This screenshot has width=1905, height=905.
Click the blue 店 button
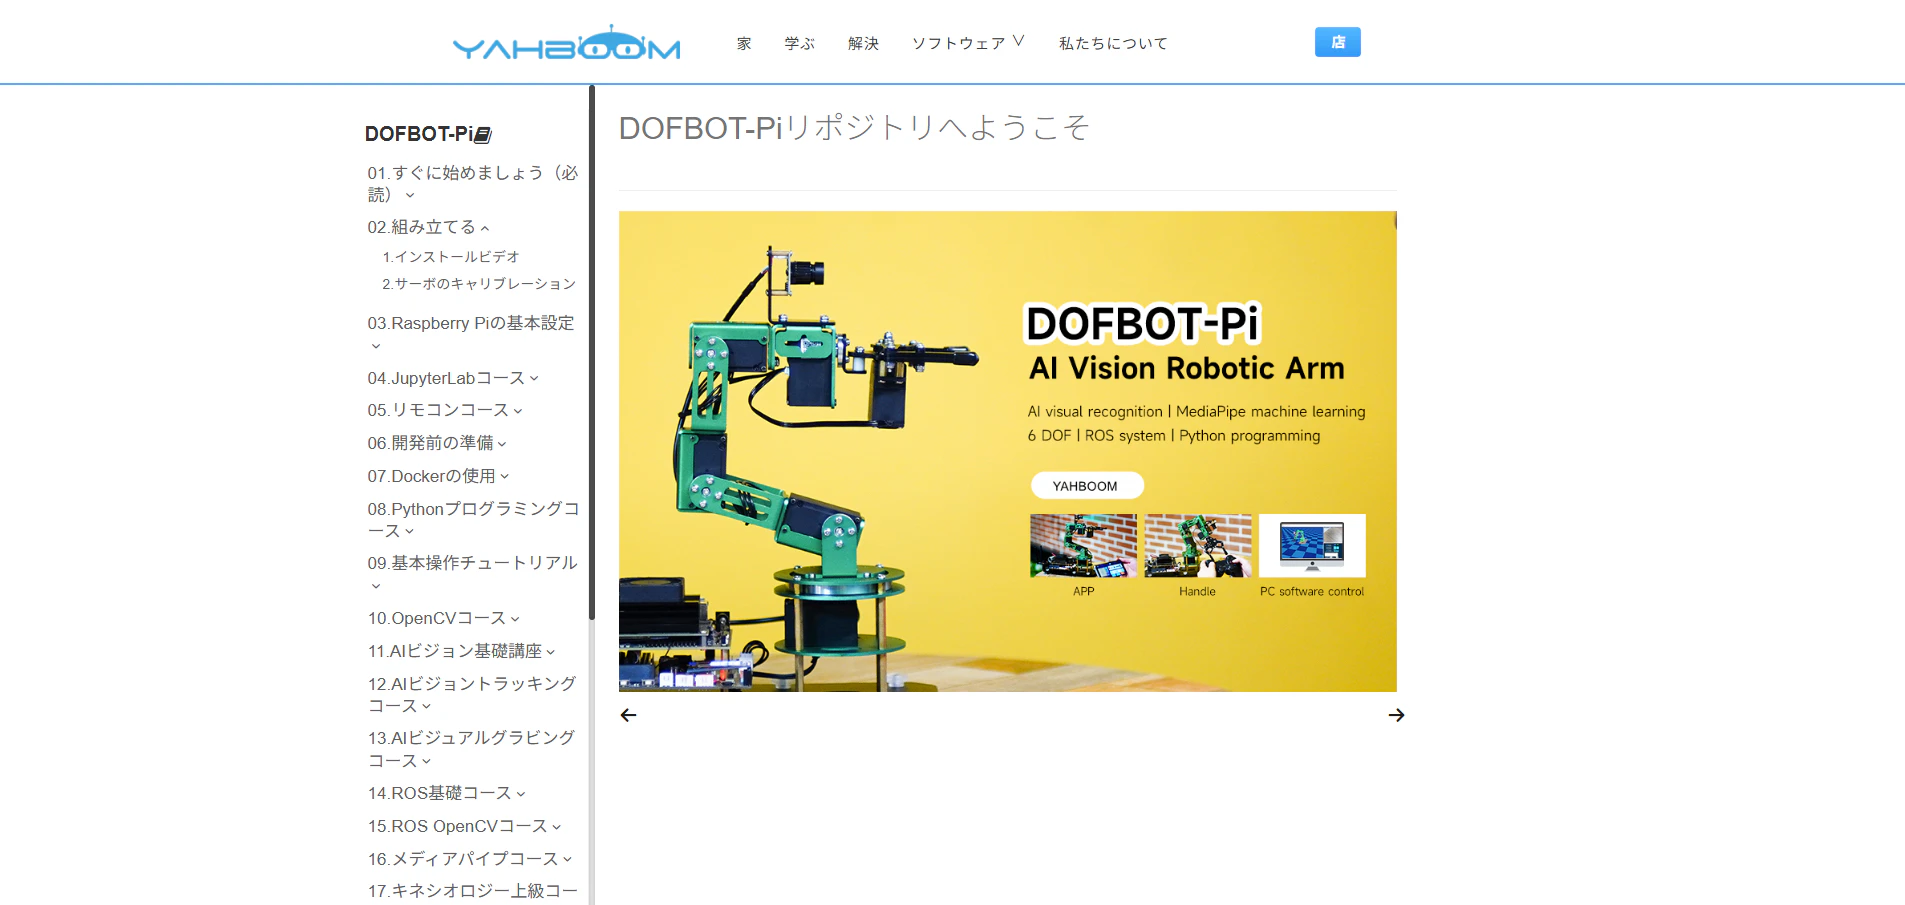(x=1337, y=42)
